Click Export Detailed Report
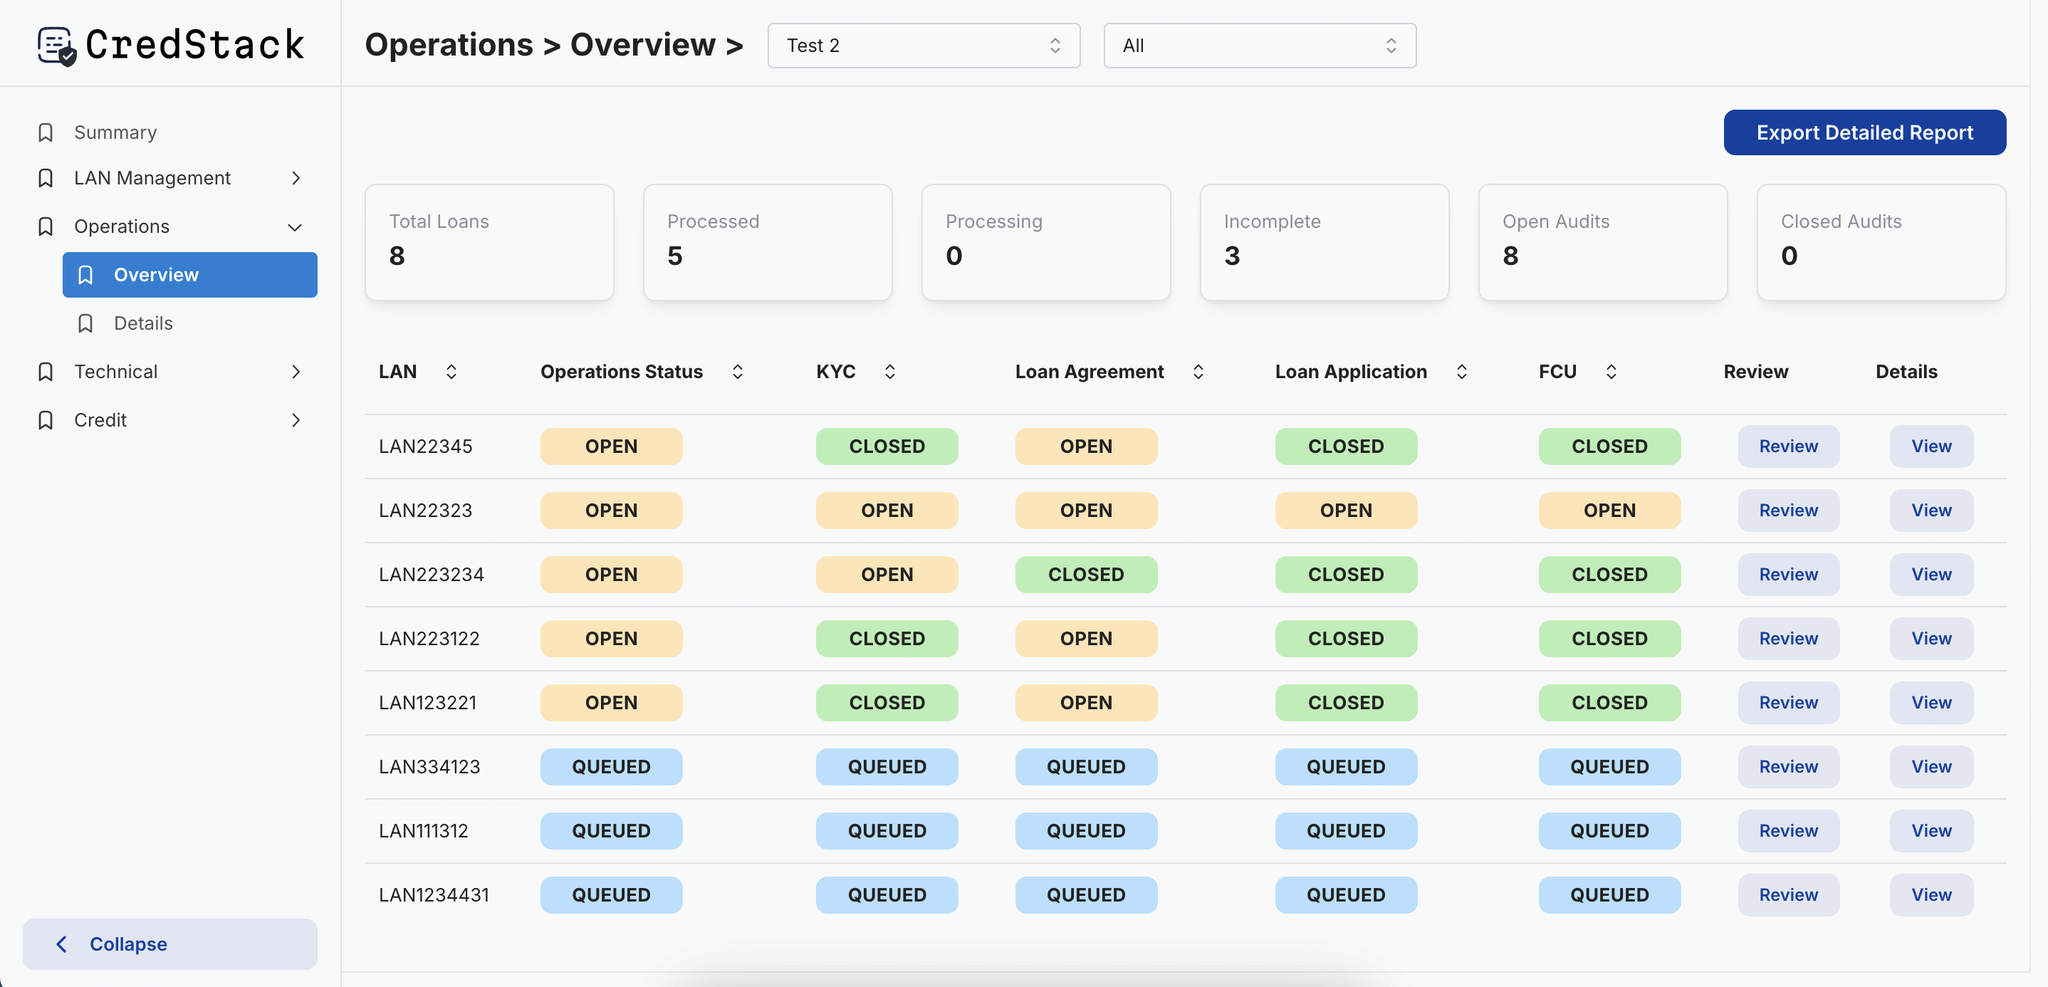 [1864, 132]
